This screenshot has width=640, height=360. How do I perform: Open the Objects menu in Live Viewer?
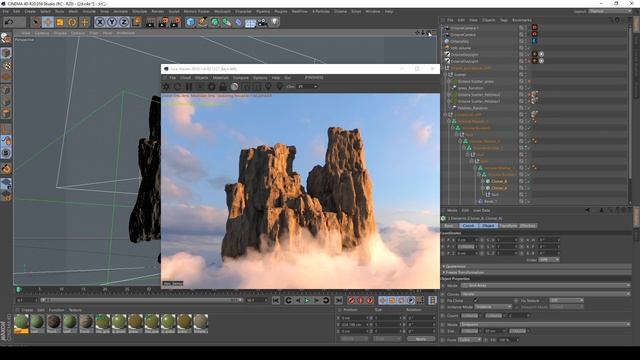click(x=202, y=78)
